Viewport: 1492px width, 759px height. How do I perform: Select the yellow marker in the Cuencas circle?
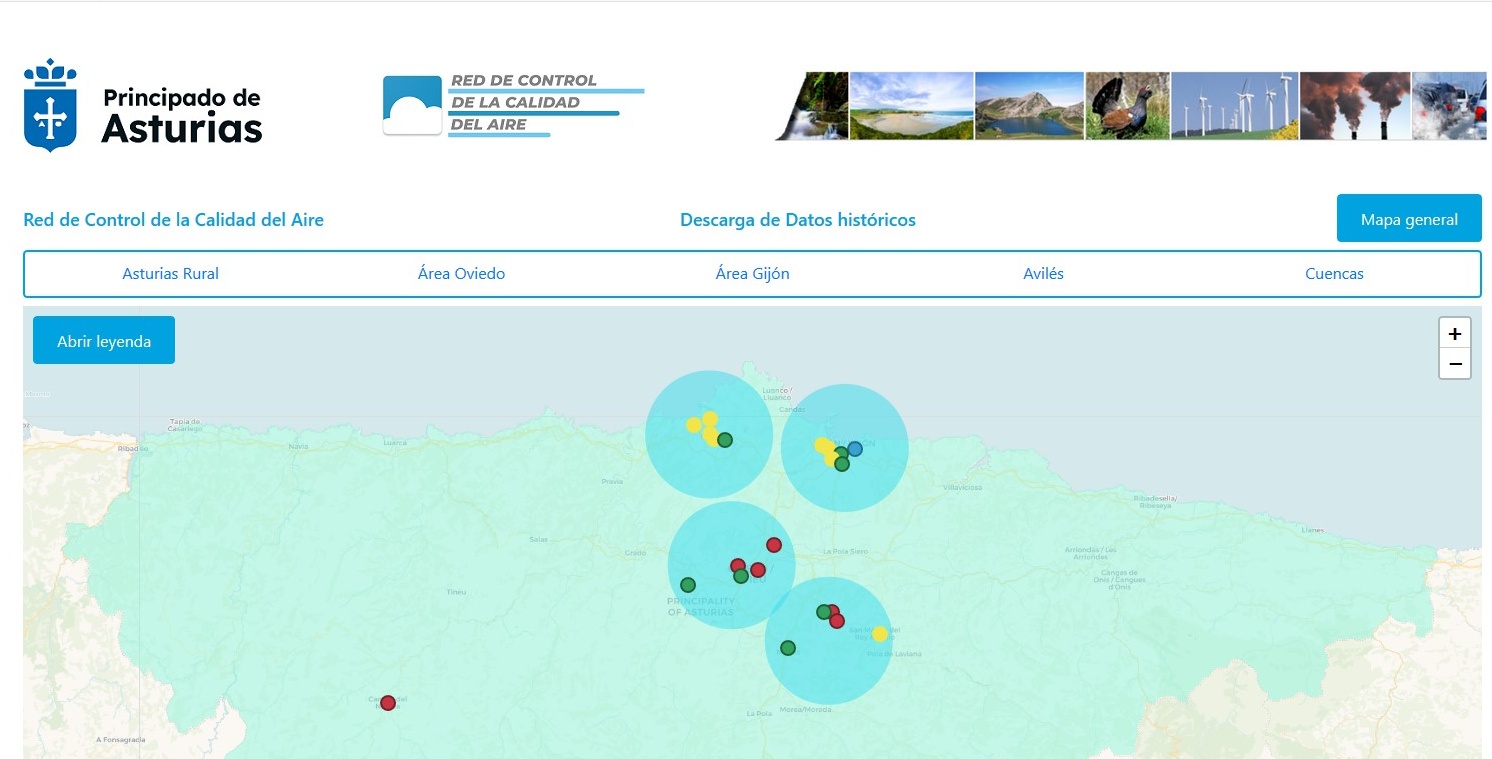pyautogui.click(x=879, y=634)
